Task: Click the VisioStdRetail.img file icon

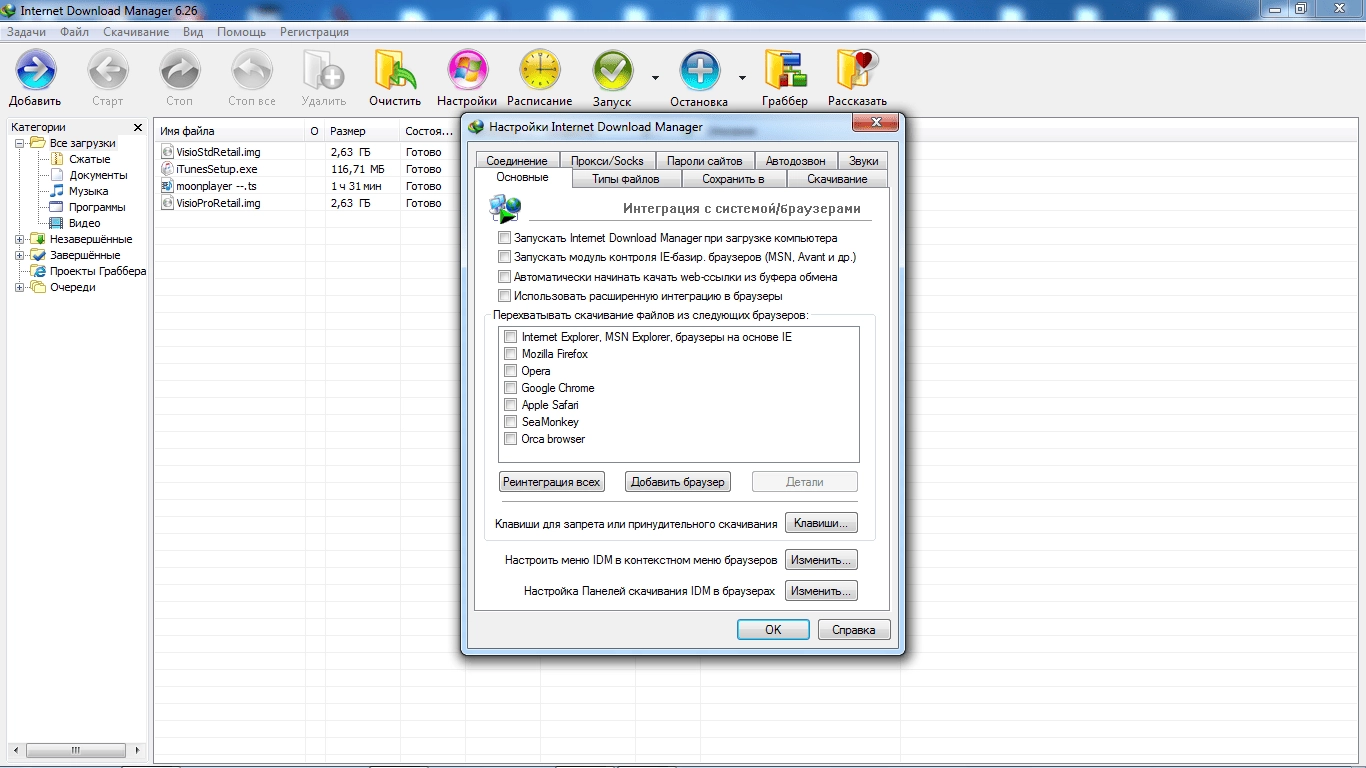Action: coord(167,152)
